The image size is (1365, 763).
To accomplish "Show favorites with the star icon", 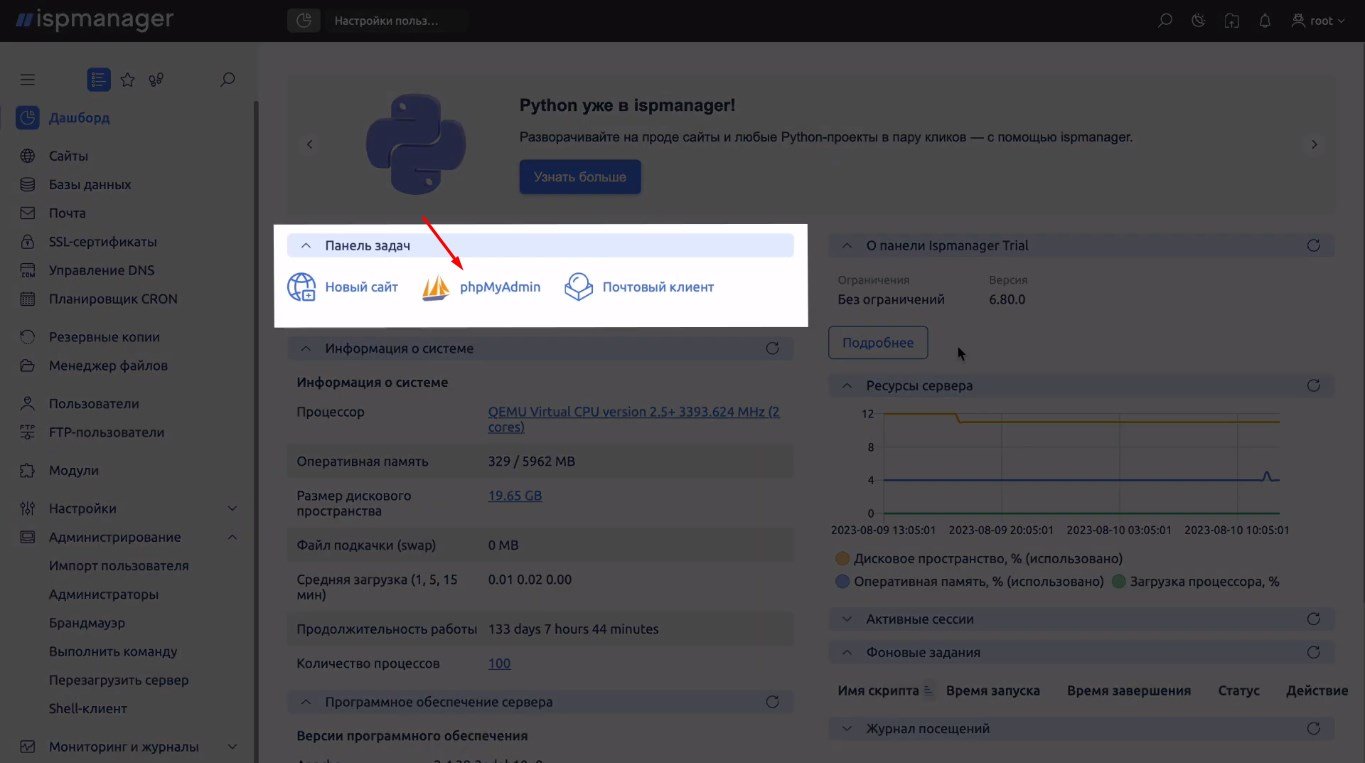I will tap(127, 79).
